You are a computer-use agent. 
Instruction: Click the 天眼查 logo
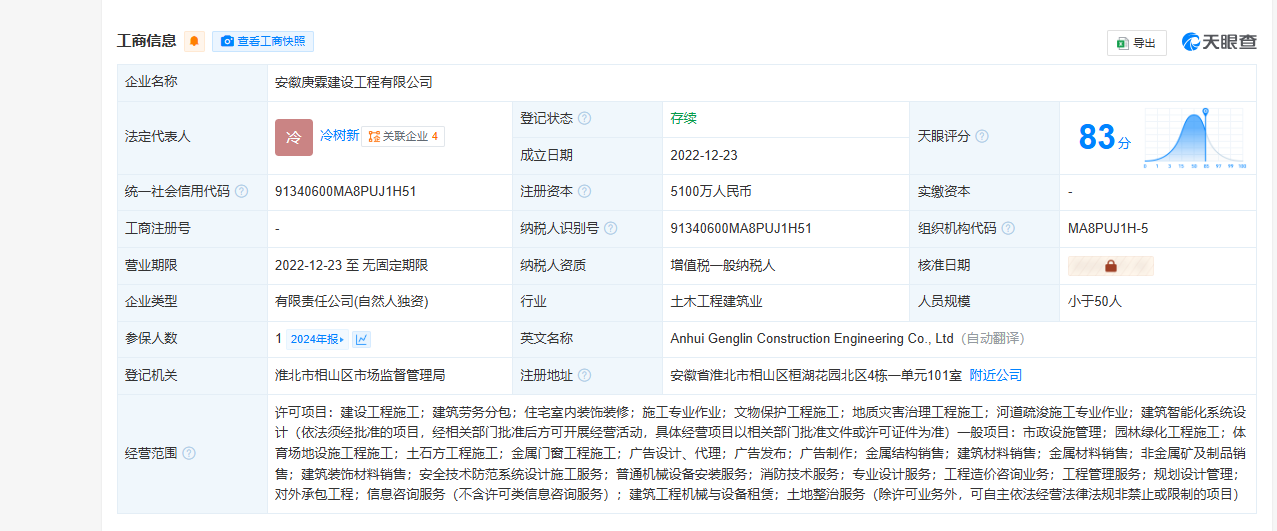click(x=1218, y=42)
